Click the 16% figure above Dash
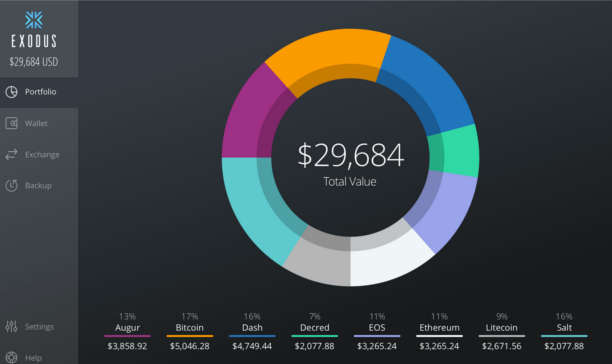Image resolution: width=612 pixels, height=364 pixels. (x=252, y=316)
